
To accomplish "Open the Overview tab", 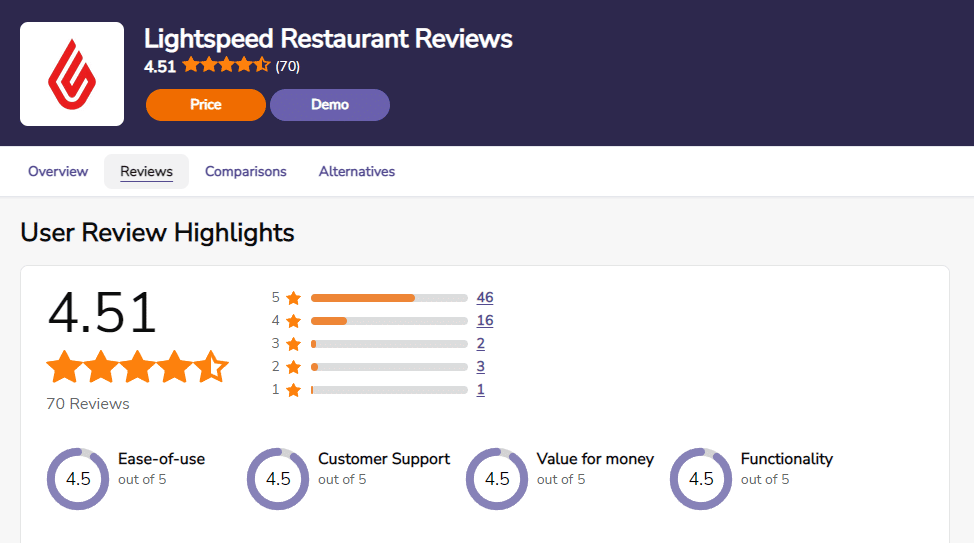I will pyautogui.click(x=58, y=171).
